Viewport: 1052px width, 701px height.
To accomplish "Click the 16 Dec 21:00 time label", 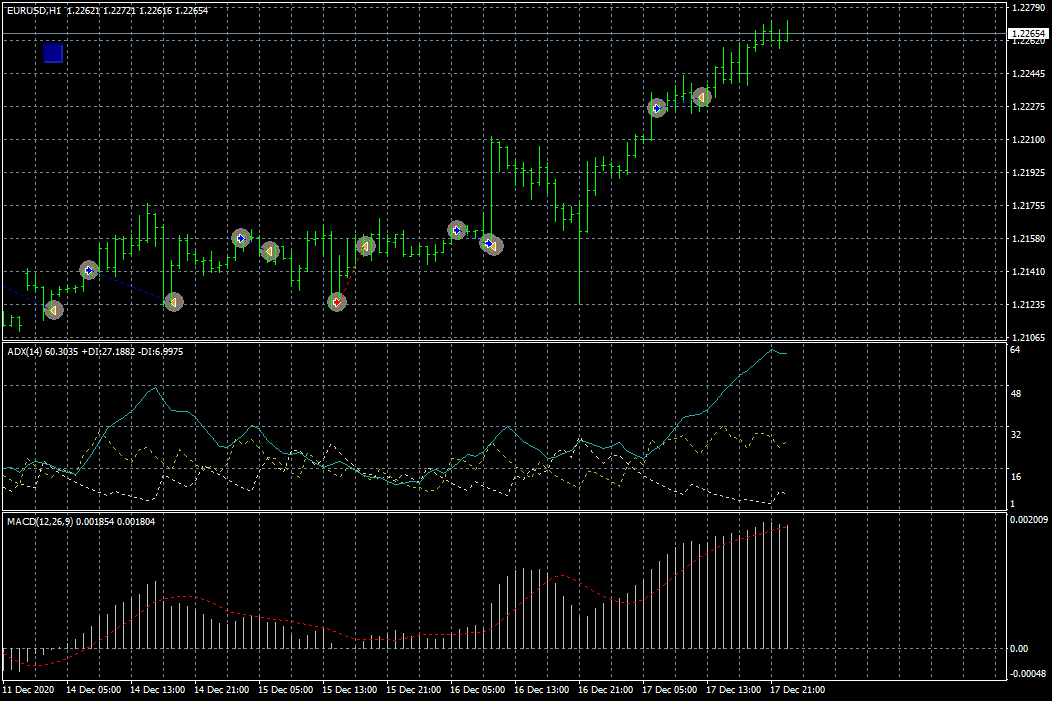I will pyautogui.click(x=606, y=690).
